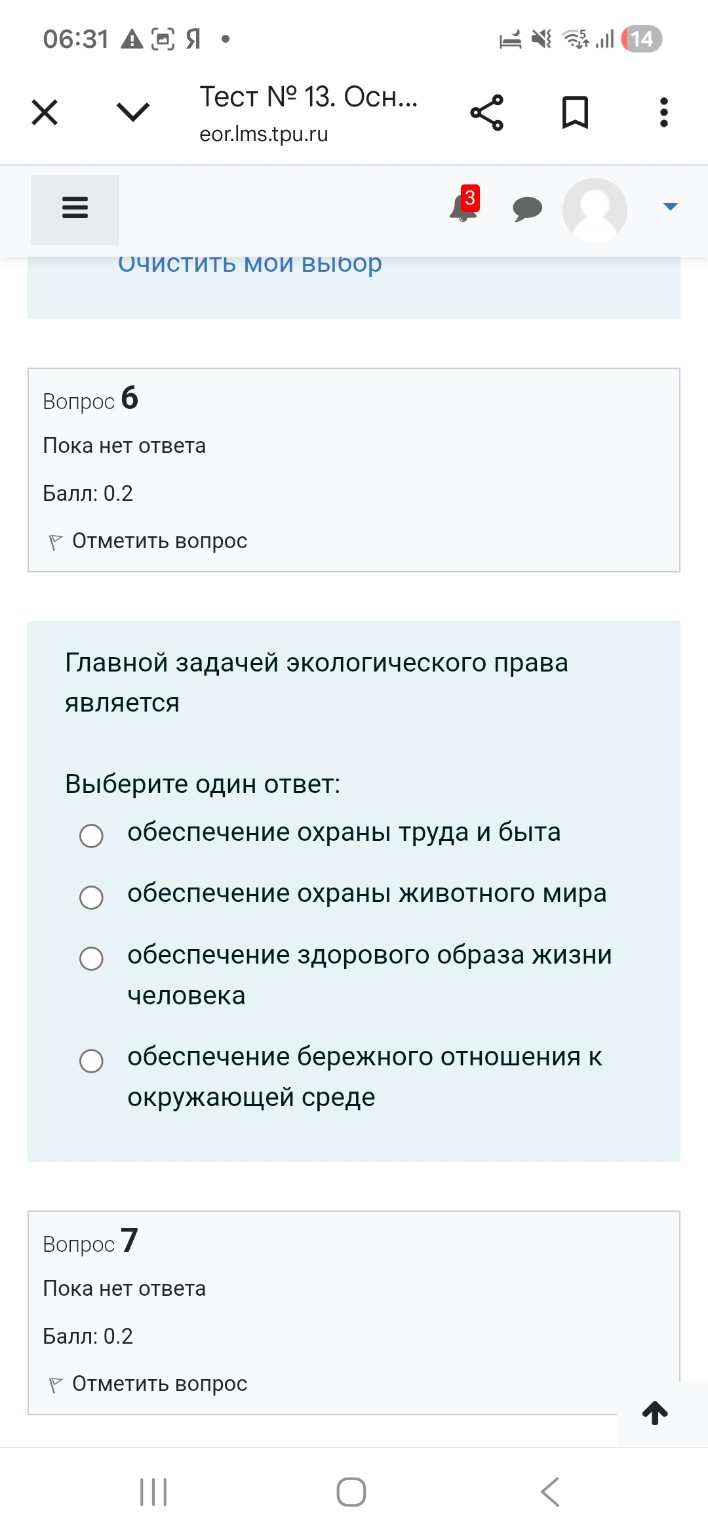Tap the chevron-down next to the close button
The height and width of the screenshot is (1536, 708).
pyautogui.click(x=131, y=112)
